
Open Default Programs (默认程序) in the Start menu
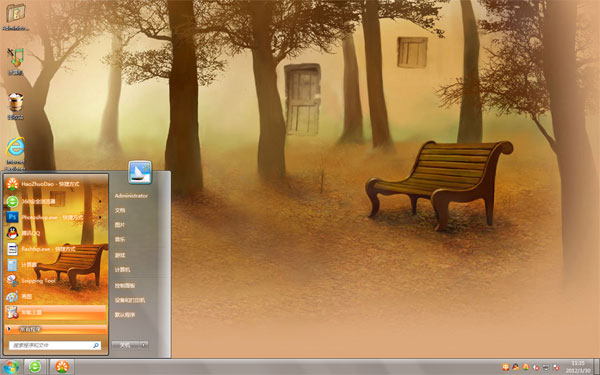125,315
